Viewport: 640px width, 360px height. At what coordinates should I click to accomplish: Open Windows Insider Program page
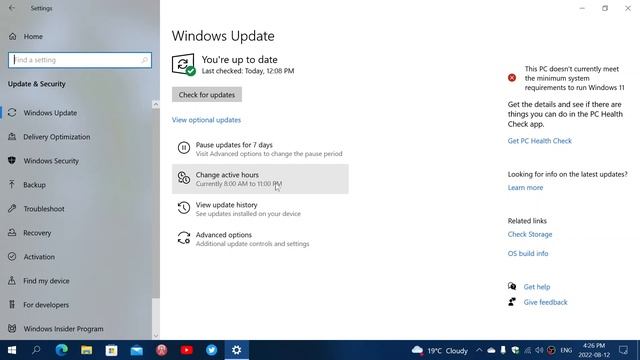(x=63, y=329)
